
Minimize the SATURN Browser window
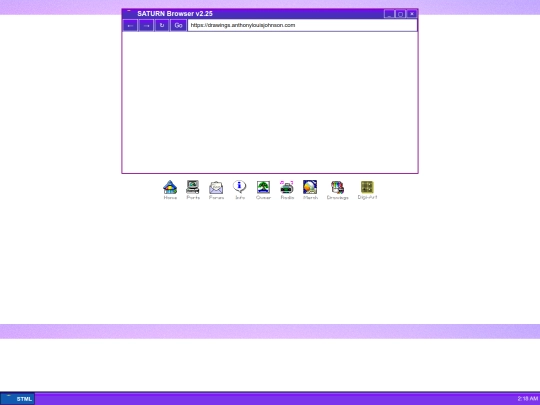pyautogui.click(x=389, y=14)
